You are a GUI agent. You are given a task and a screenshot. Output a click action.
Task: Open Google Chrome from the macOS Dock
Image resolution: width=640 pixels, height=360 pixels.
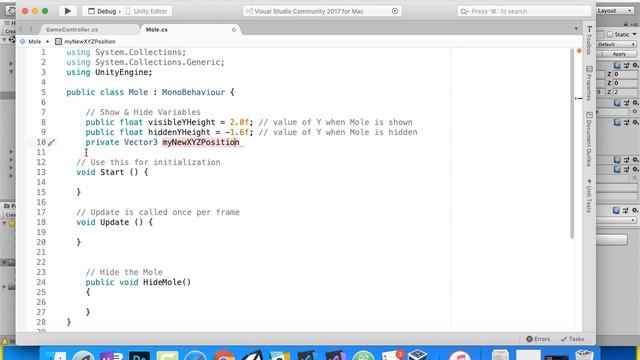coord(224,356)
